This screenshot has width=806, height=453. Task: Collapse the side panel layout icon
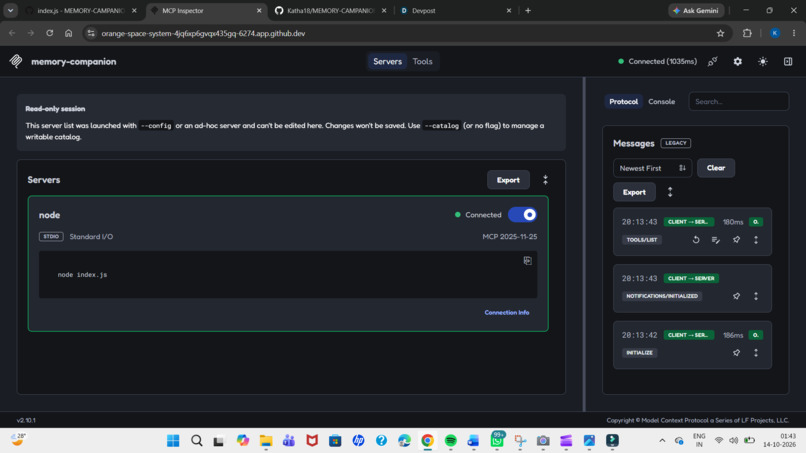[x=788, y=62]
